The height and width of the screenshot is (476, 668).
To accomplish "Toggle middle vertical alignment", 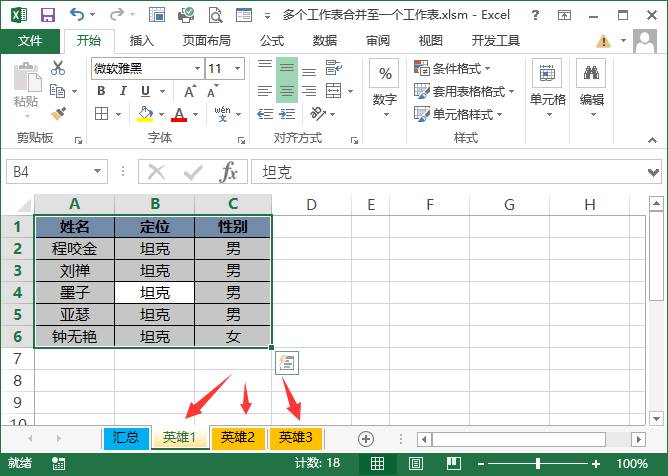I will [x=287, y=68].
